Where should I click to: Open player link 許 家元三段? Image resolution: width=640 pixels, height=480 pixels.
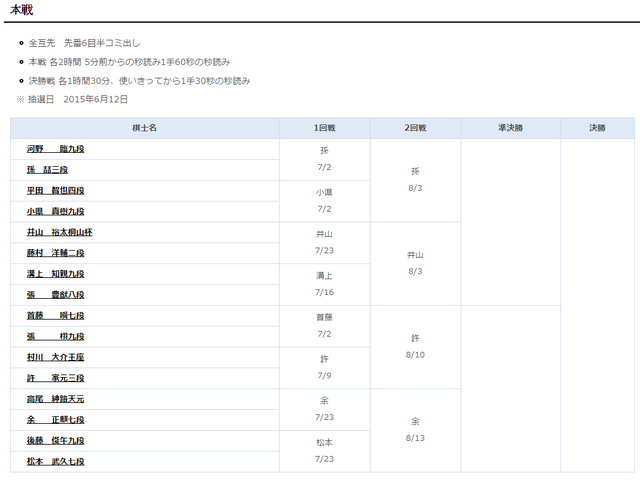pyautogui.click(x=56, y=378)
